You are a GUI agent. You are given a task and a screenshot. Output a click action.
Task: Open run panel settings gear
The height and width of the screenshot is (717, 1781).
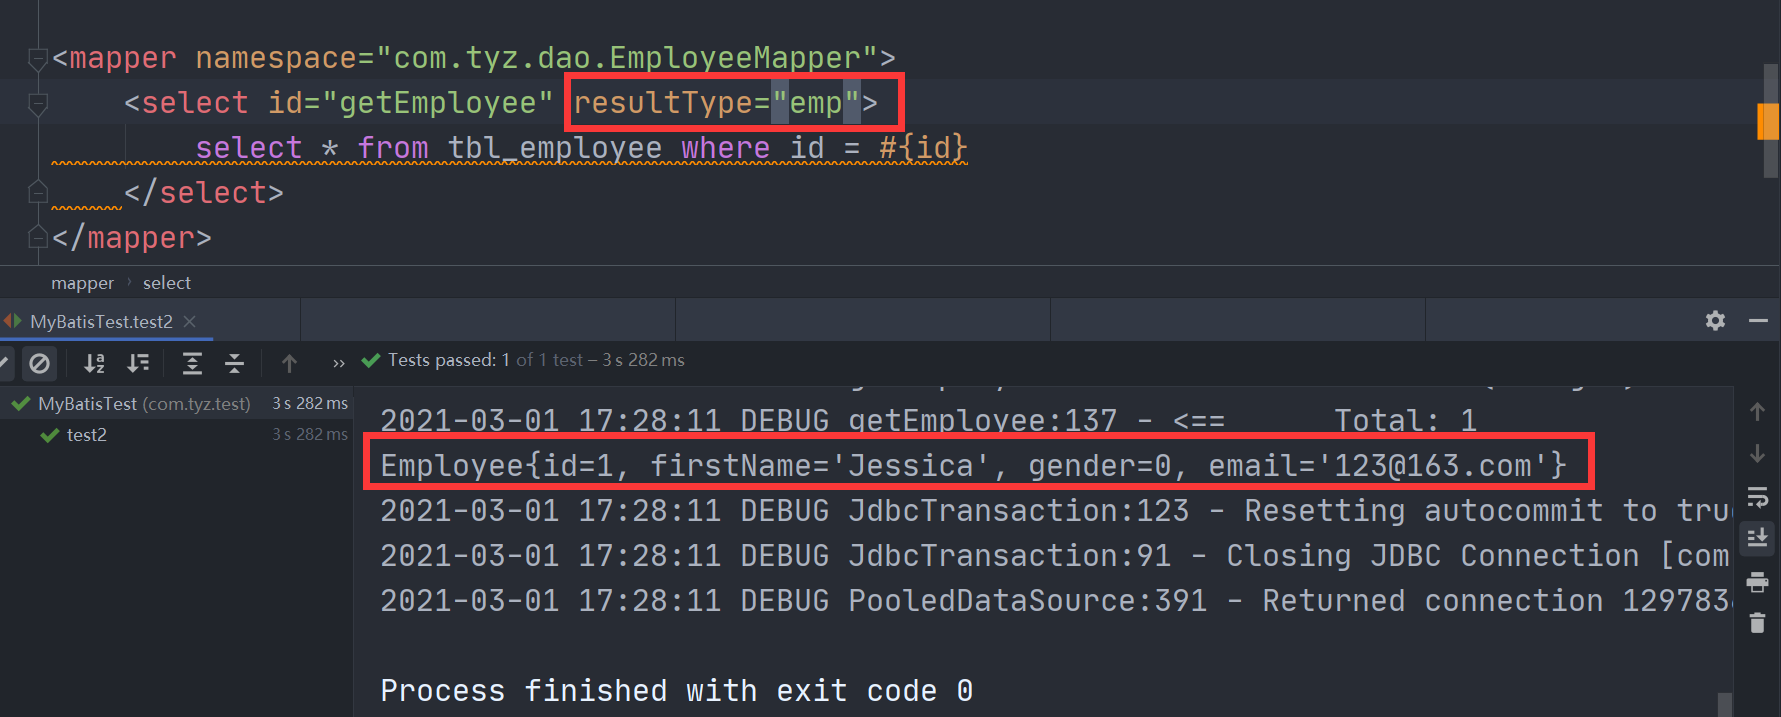[x=1715, y=320]
